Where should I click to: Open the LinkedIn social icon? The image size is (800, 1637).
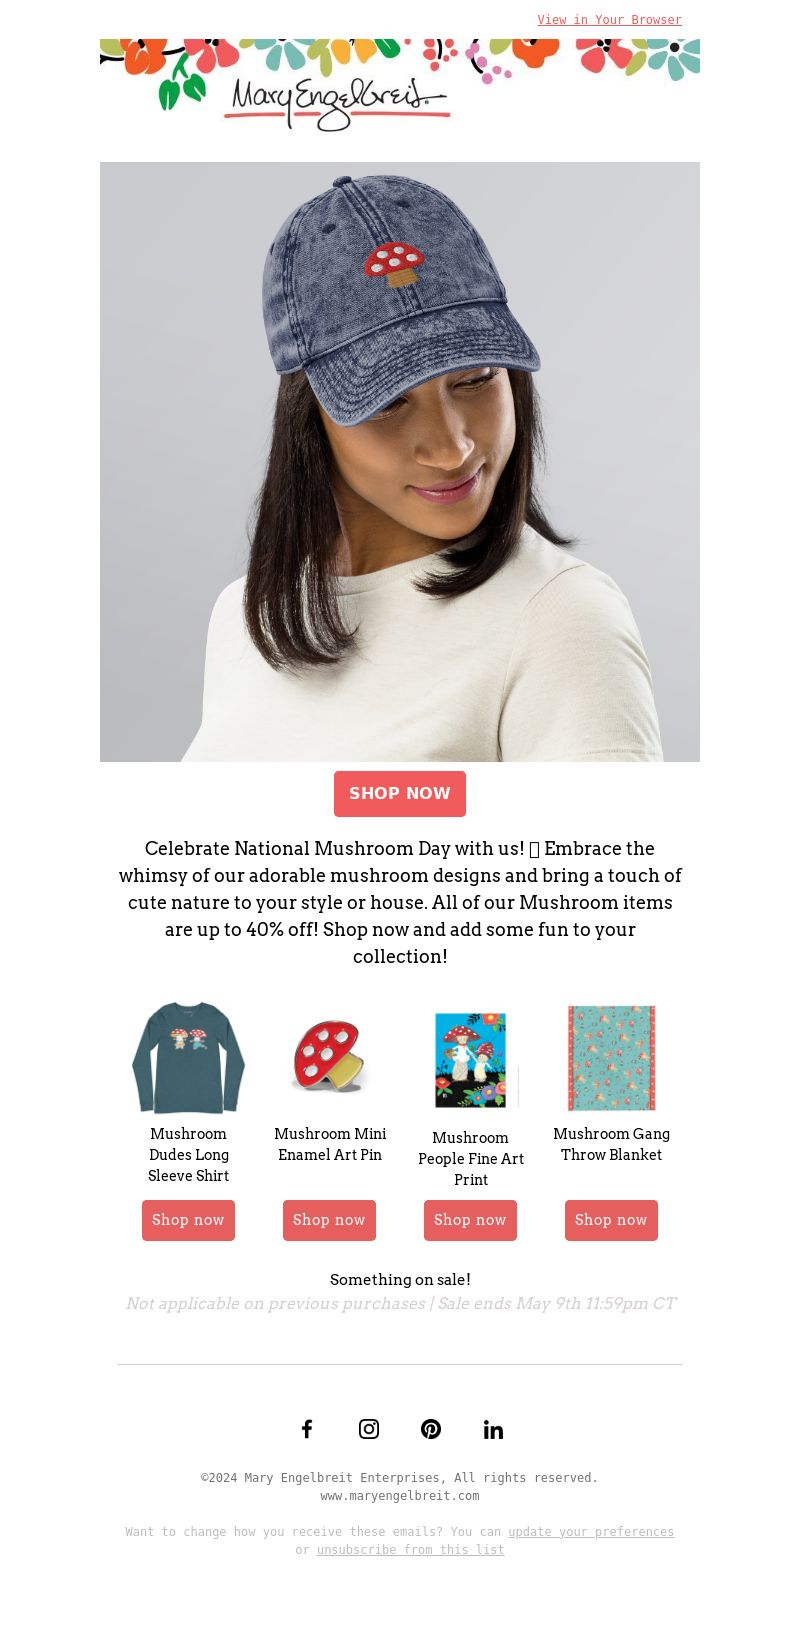493,1429
